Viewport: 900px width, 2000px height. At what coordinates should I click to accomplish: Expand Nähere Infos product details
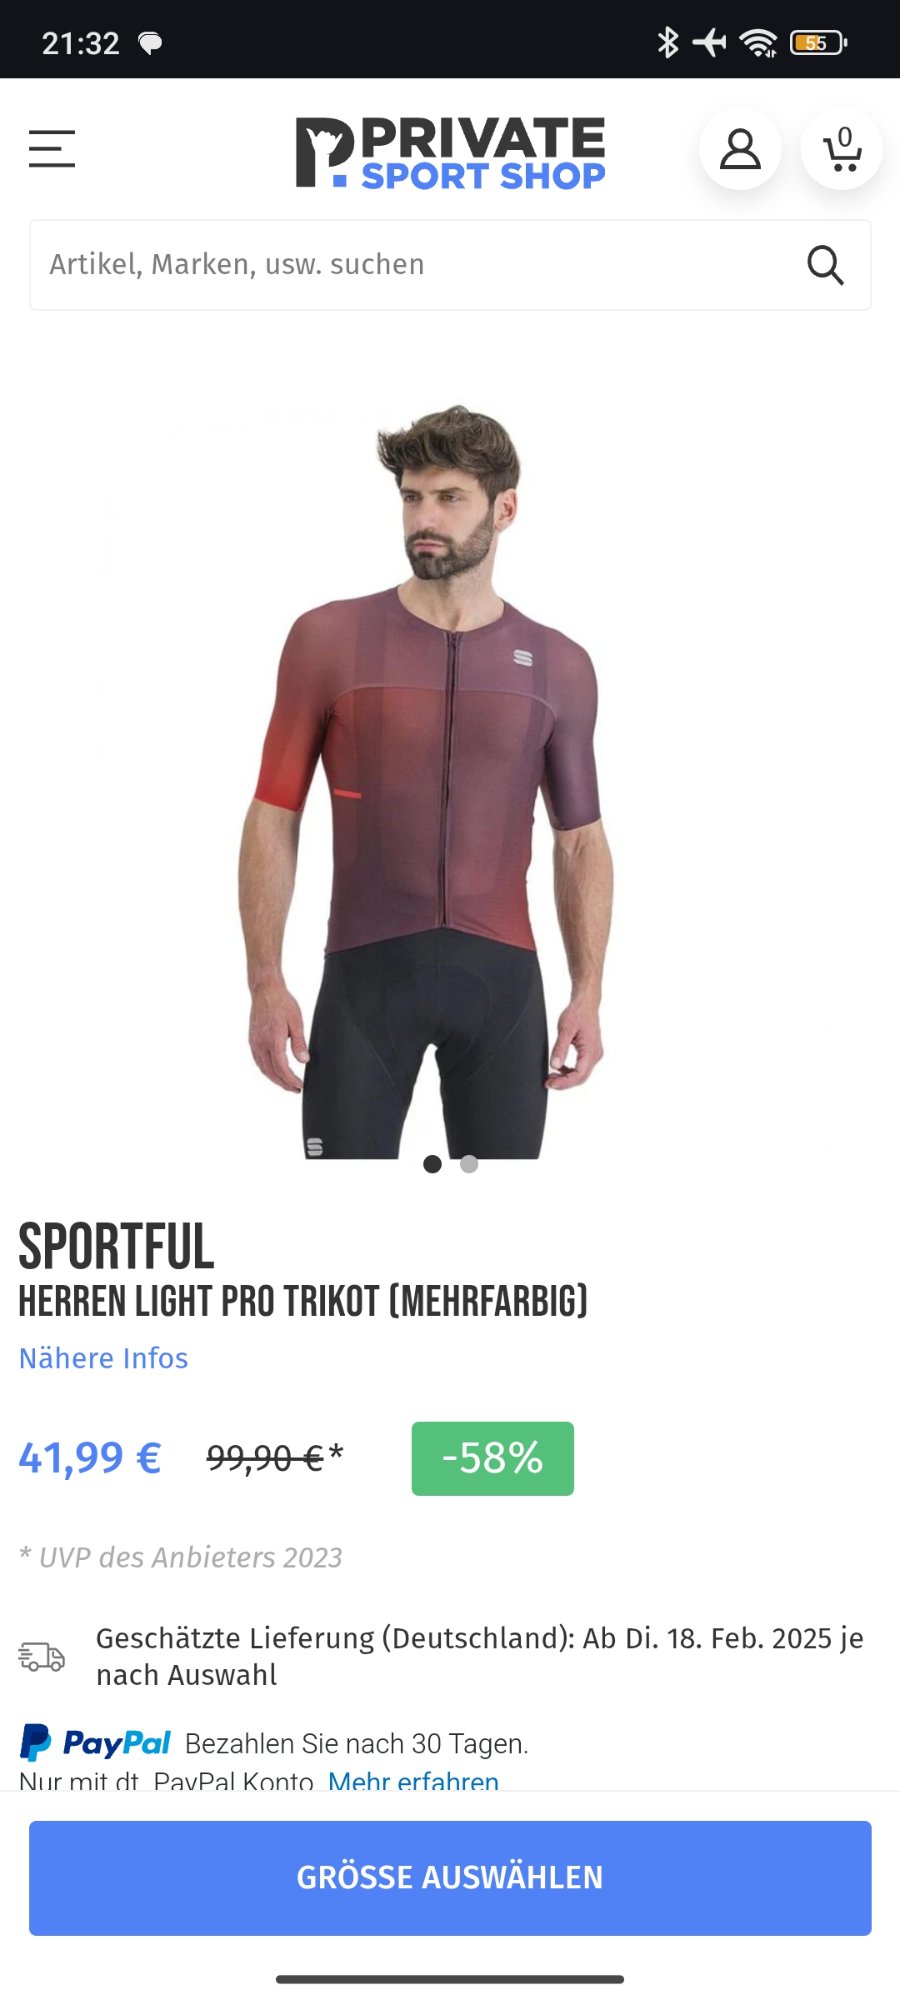click(x=104, y=1358)
